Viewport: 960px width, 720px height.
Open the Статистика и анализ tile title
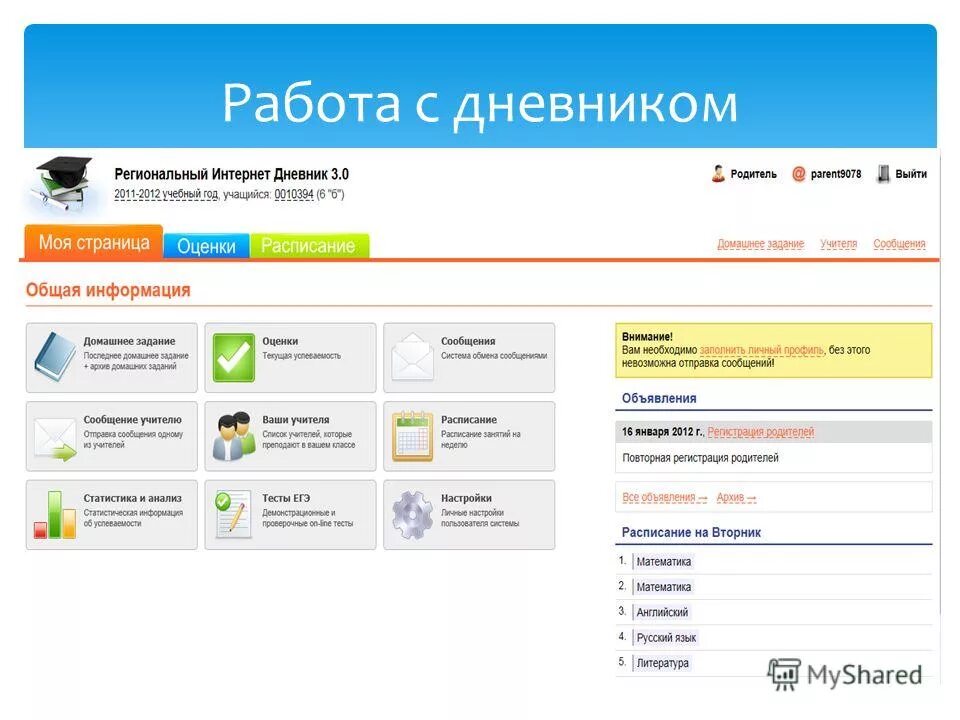133,498
